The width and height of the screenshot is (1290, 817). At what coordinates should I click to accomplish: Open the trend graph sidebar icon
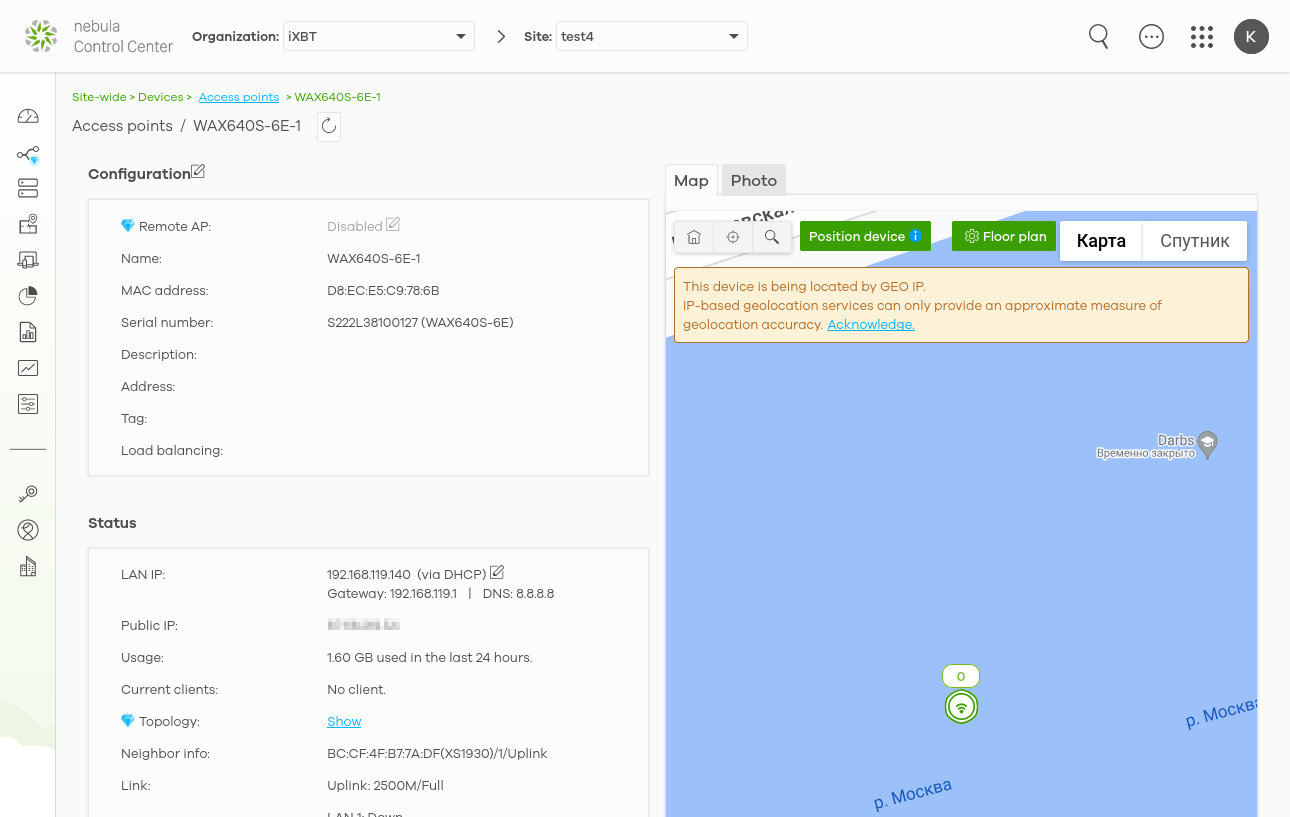pos(28,368)
